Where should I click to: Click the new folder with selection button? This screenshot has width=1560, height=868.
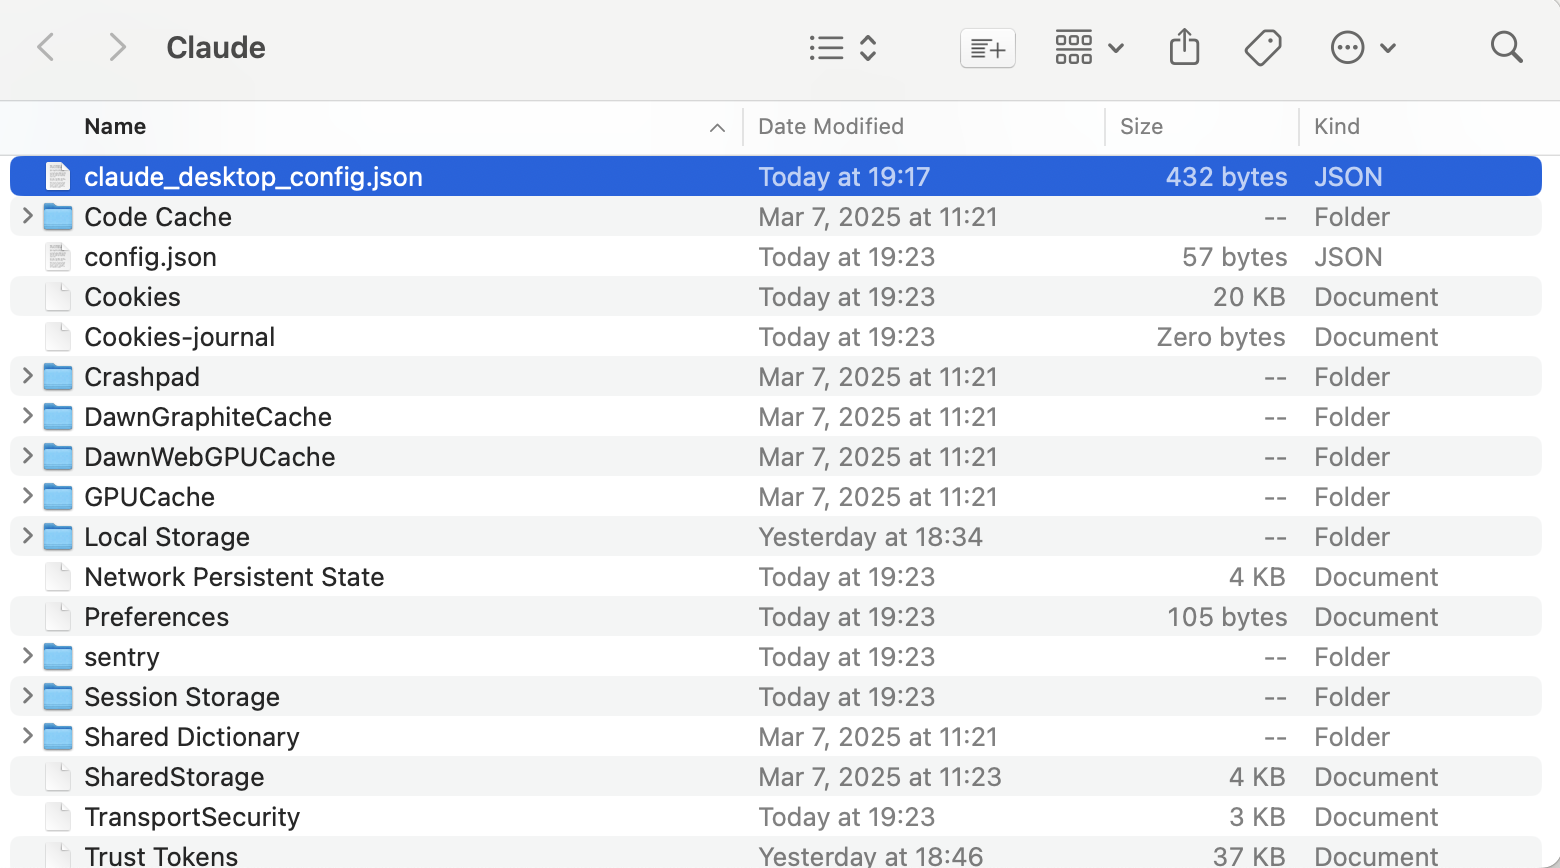coord(988,48)
